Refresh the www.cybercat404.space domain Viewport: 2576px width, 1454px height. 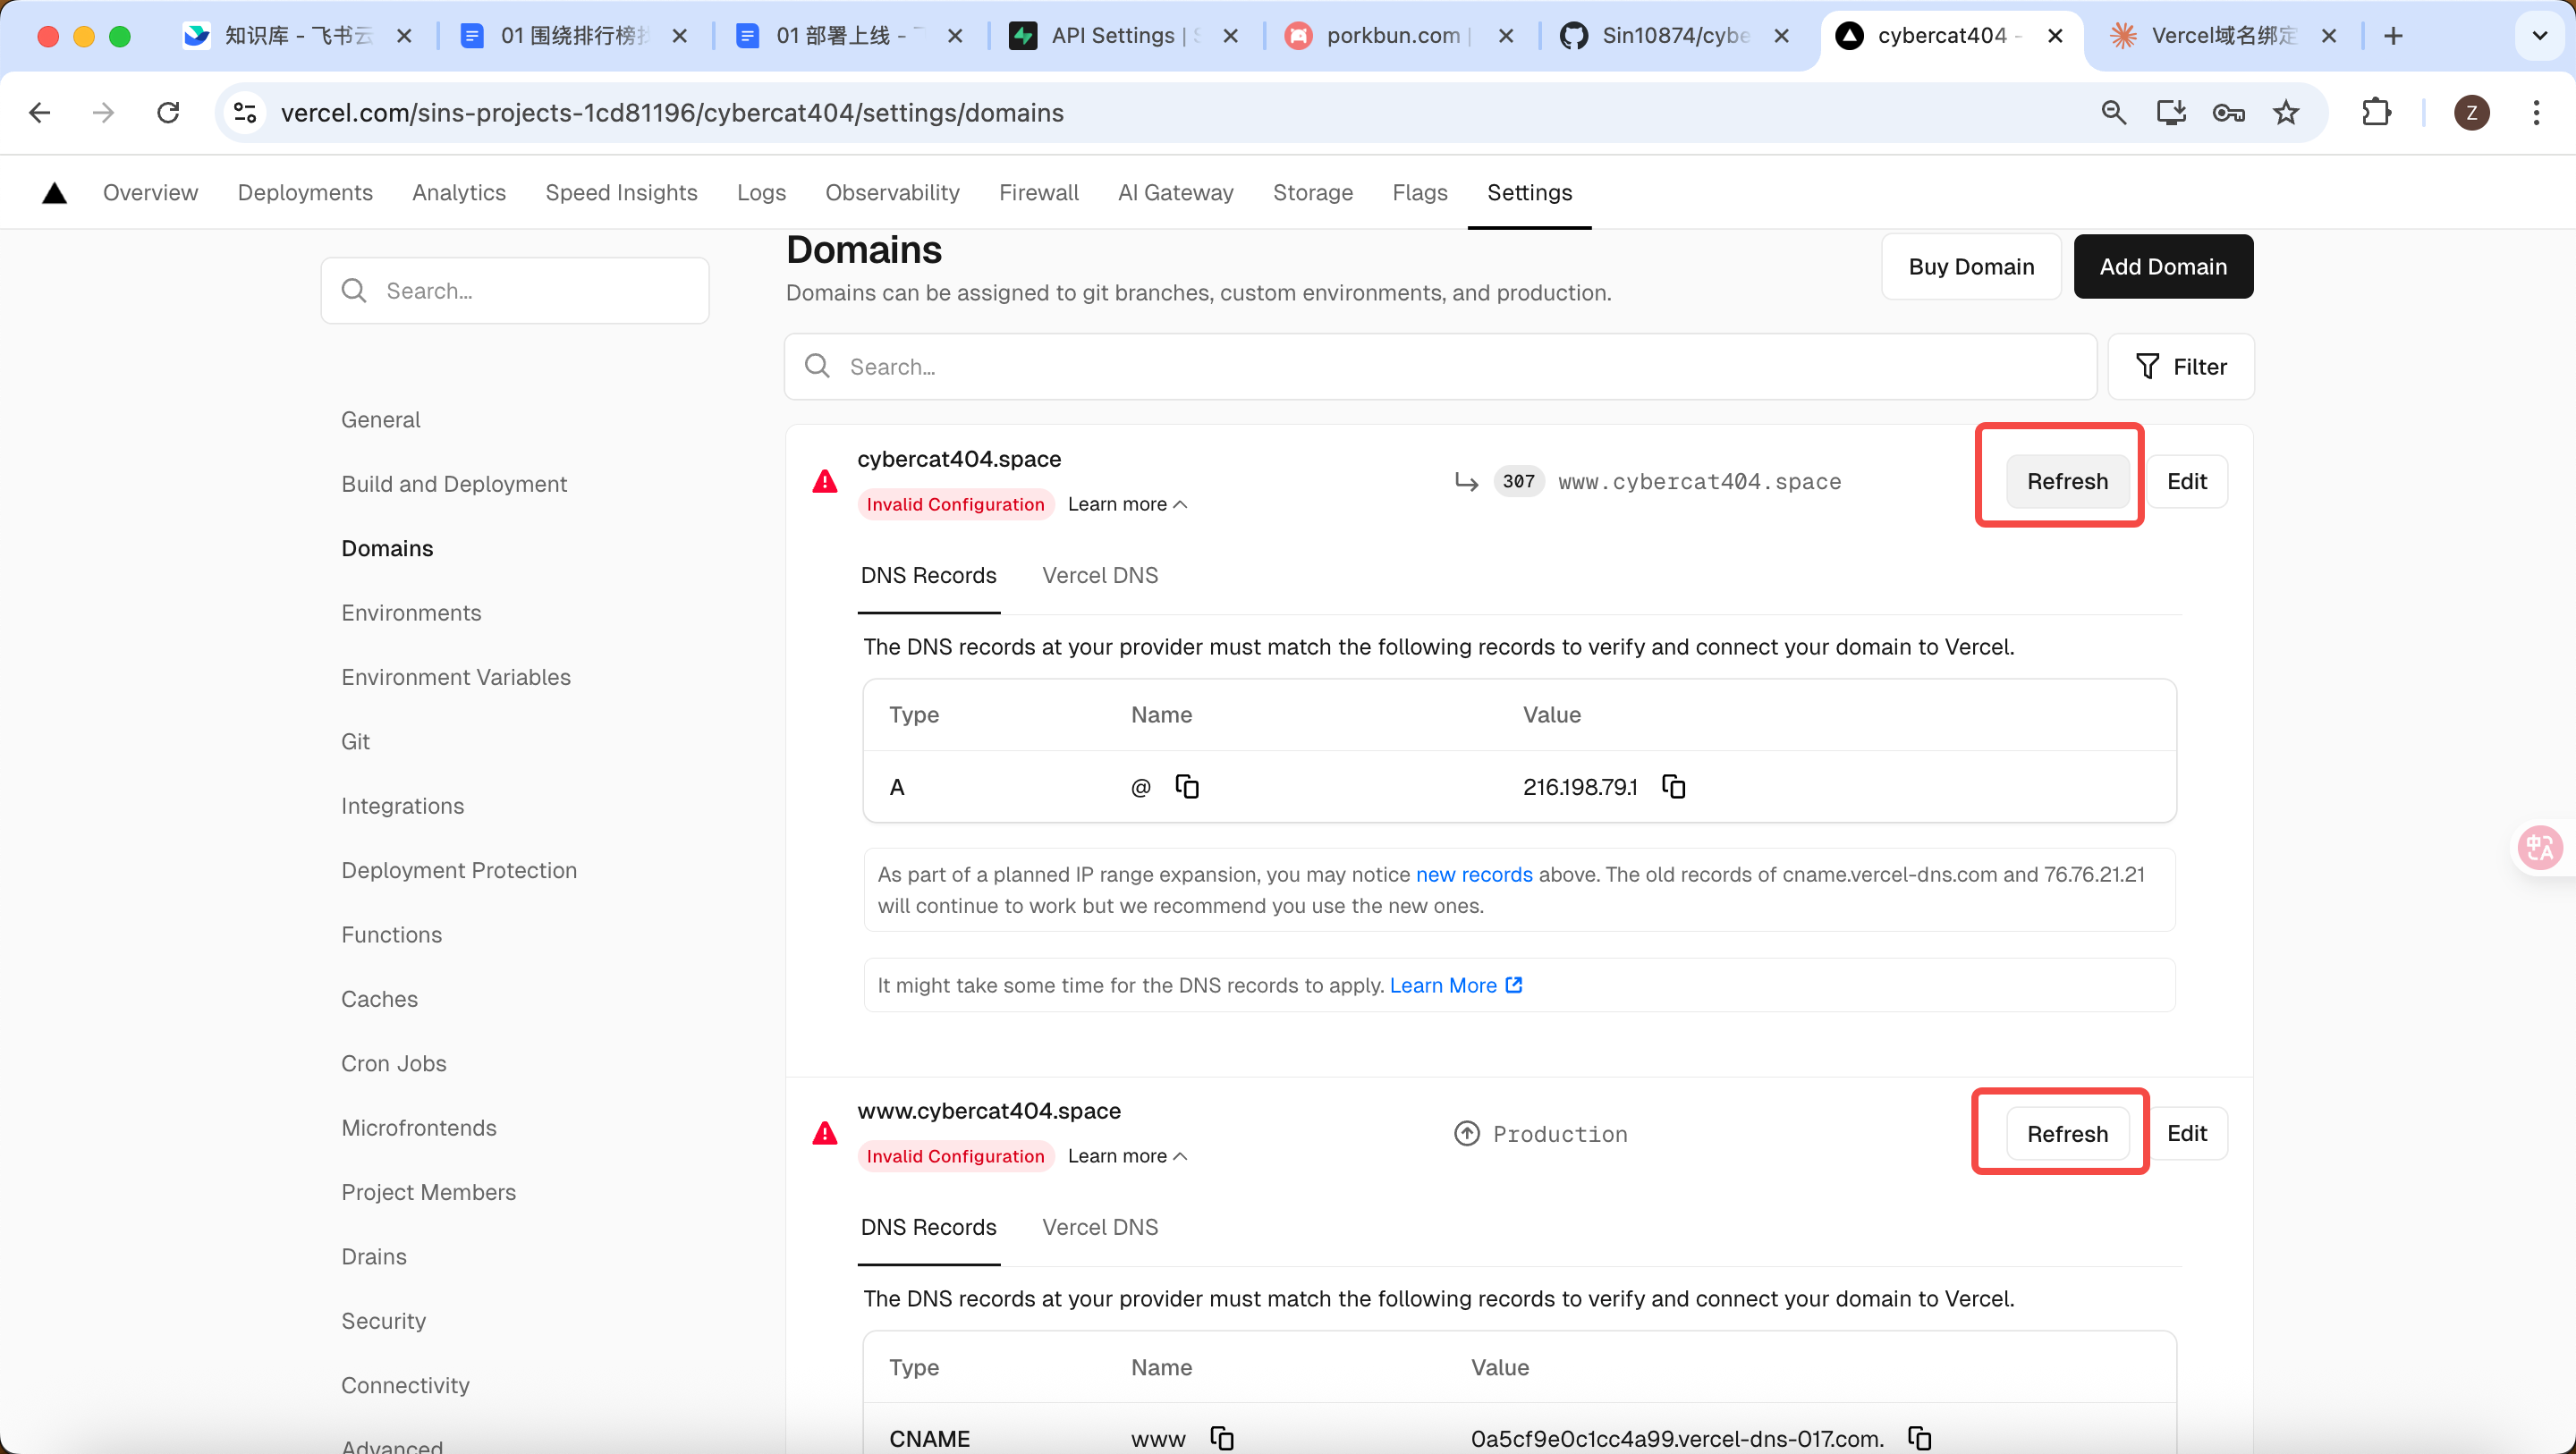(2067, 1133)
